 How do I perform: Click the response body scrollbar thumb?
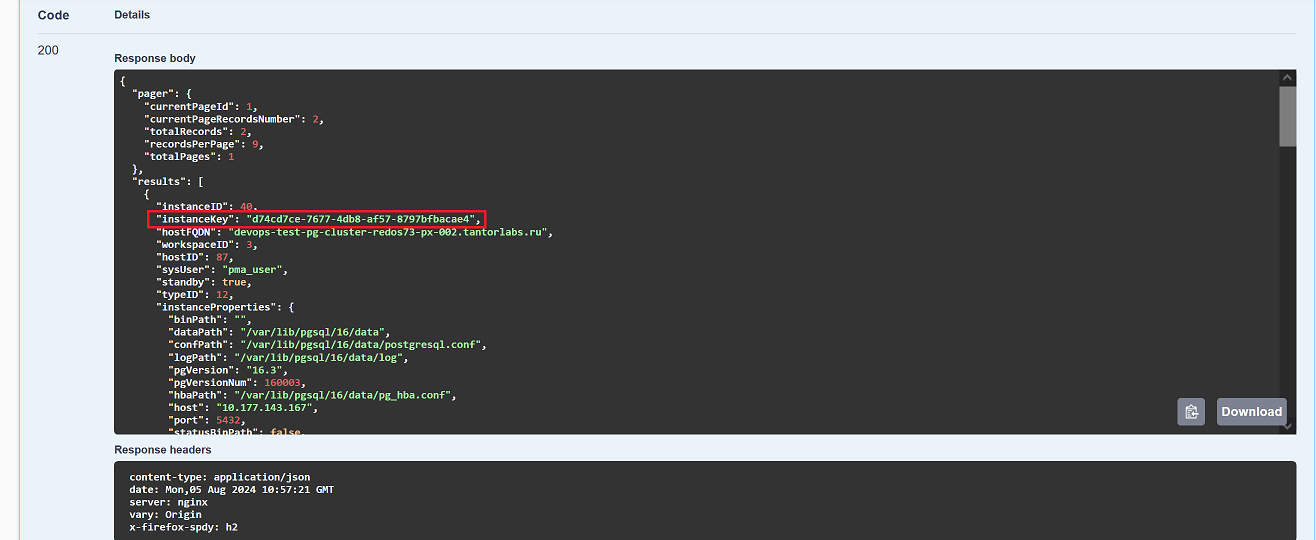tap(1287, 117)
